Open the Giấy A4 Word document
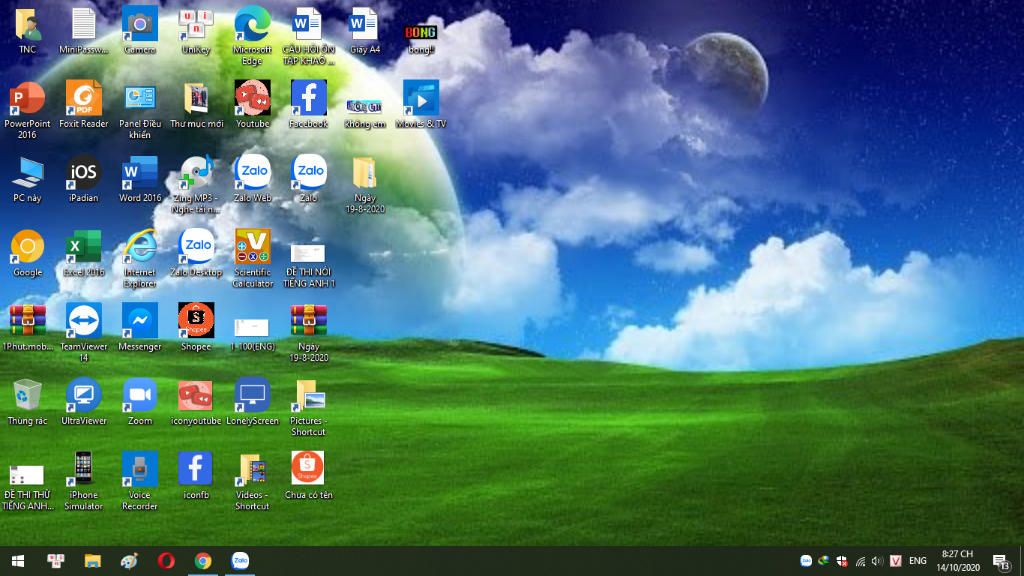Viewport: 1024px width, 576px height. pyautogui.click(x=364, y=25)
